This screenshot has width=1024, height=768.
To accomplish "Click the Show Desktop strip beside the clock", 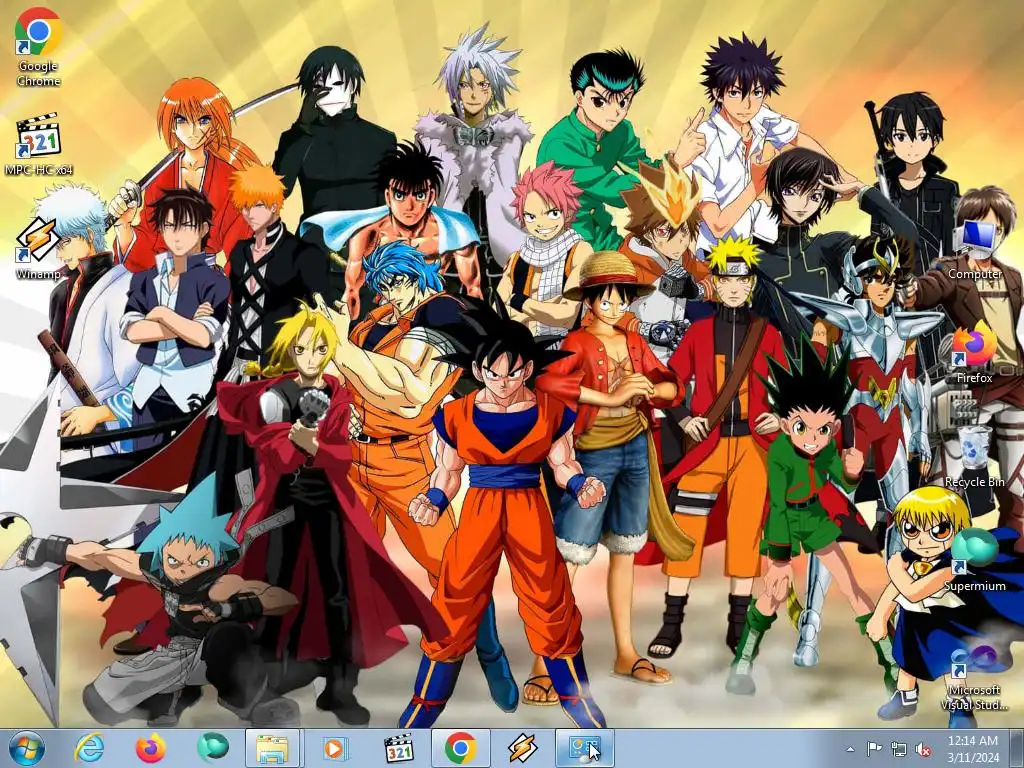I will click(x=1017, y=748).
